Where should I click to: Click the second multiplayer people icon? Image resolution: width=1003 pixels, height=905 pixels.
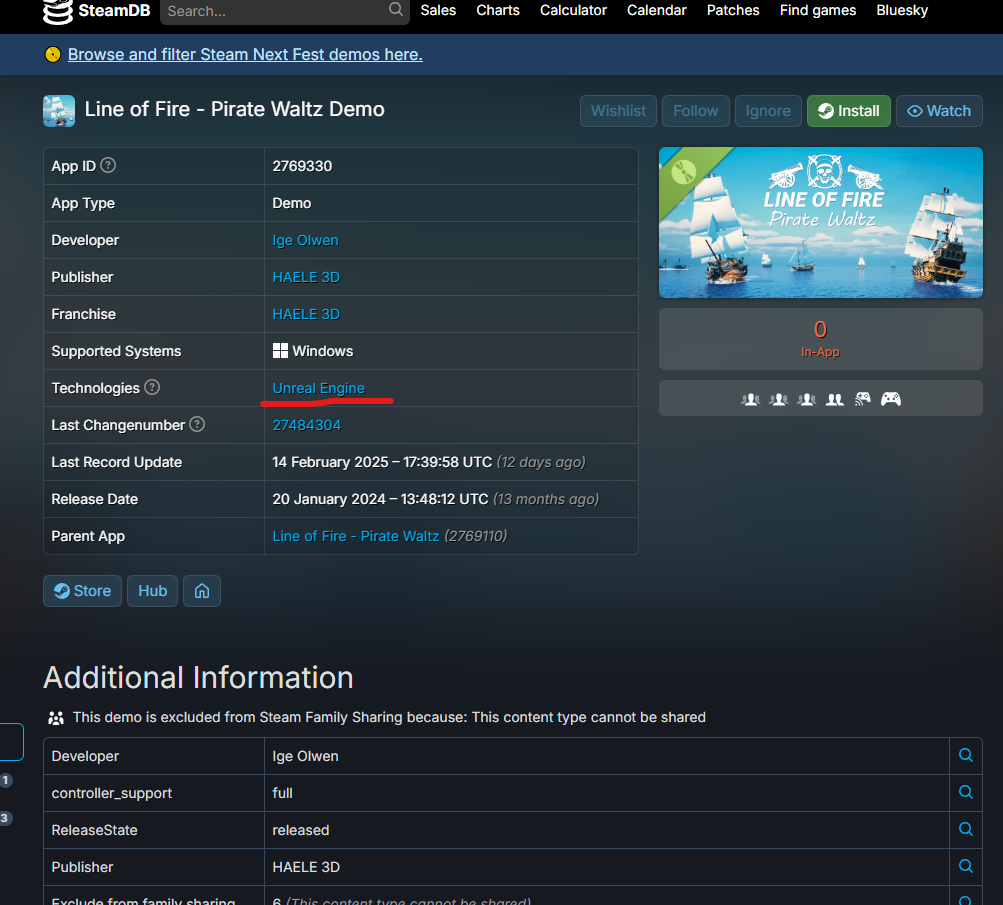pyautogui.click(x=778, y=399)
